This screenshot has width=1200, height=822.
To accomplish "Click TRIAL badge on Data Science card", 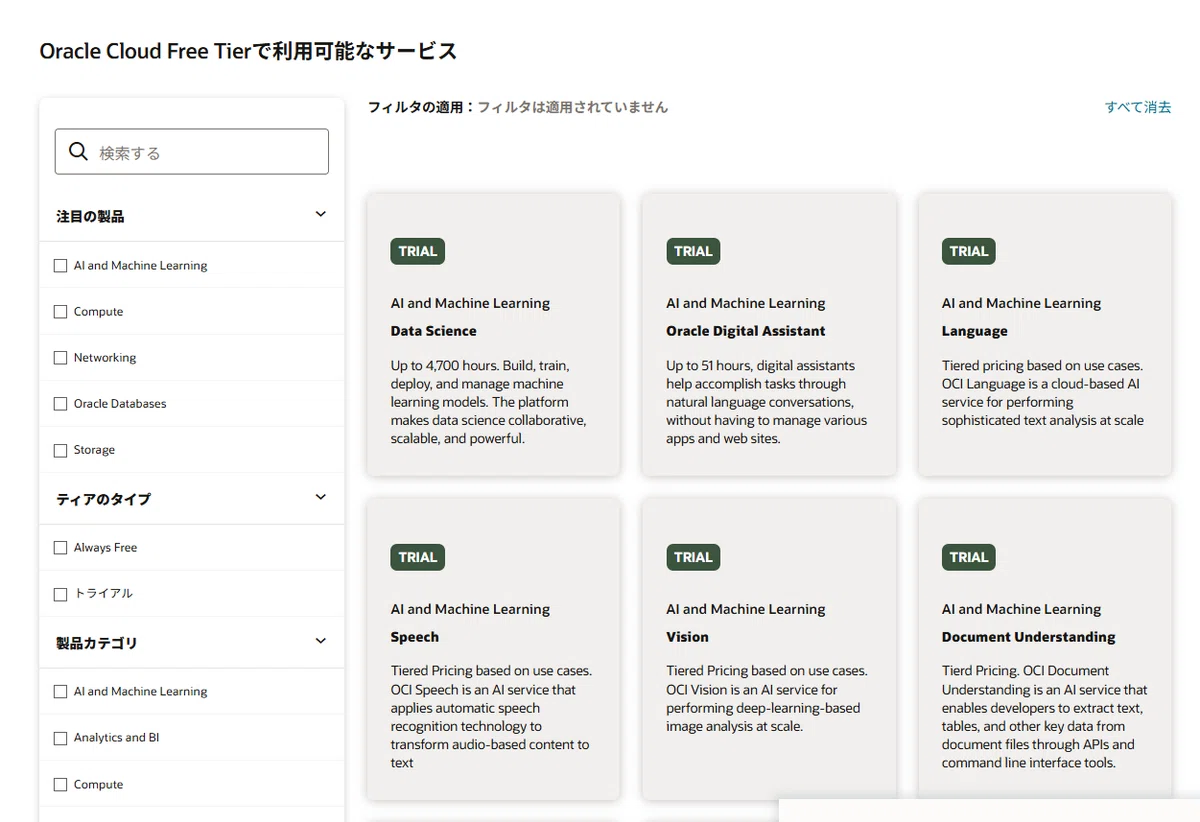I will pos(417,251).
